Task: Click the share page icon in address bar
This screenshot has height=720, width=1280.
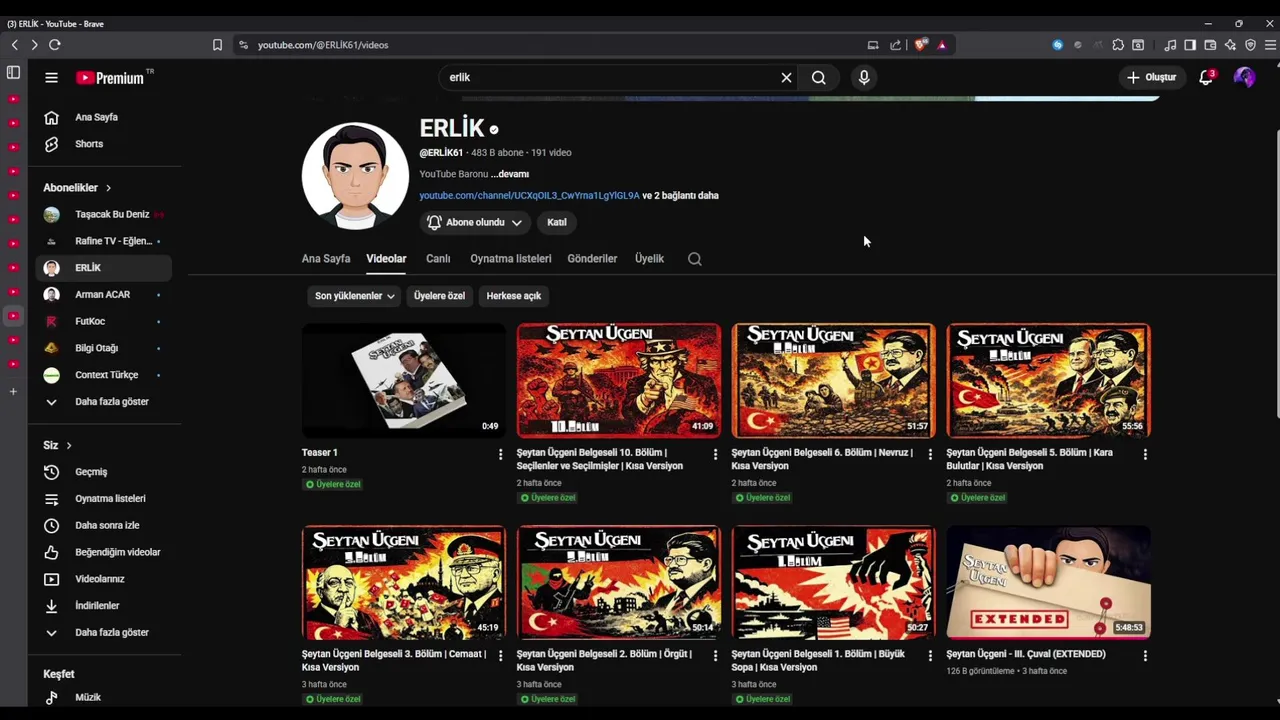Action: tap(895, 45)
